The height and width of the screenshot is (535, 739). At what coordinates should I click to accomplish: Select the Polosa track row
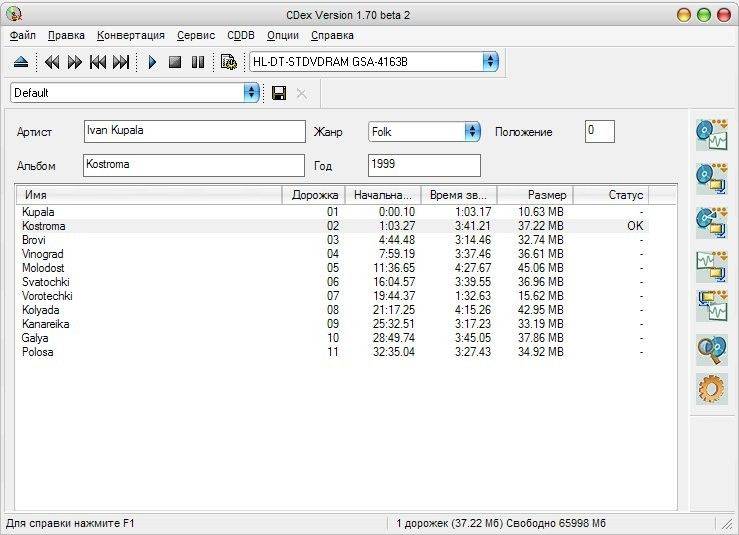point(333,352)
